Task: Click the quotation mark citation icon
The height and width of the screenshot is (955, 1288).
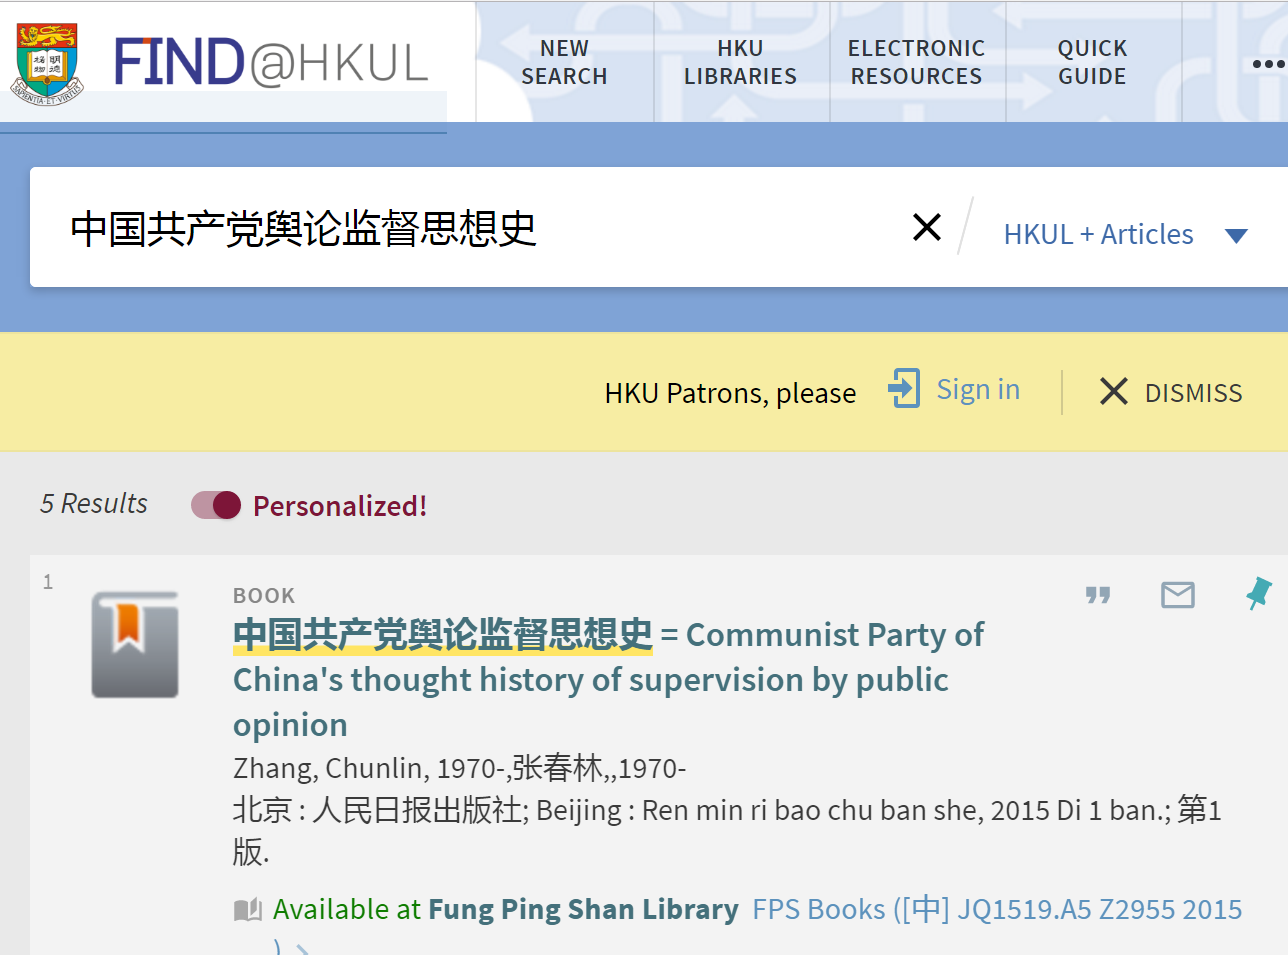Action: [x=1098, y=595]
